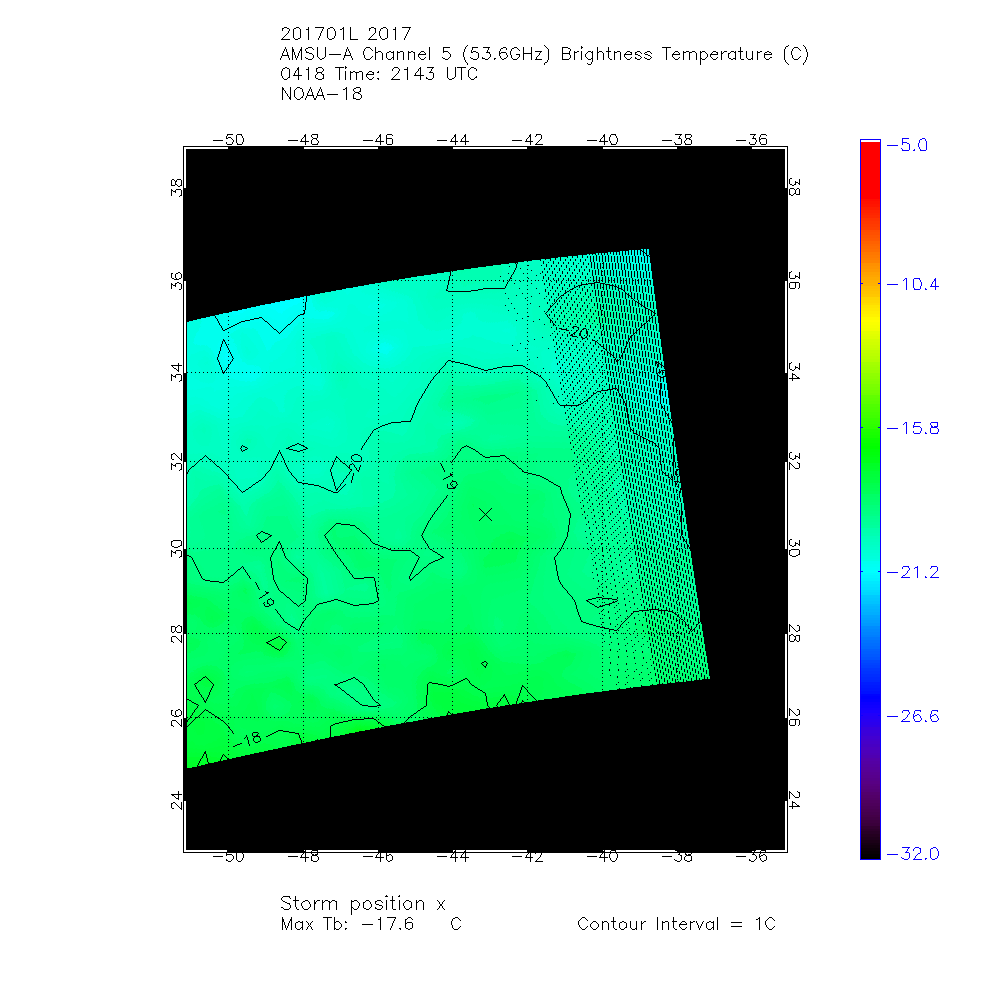Click the storm position X marker
The width and height of the screenshot is (1000, 1000).
pos(486,514)
